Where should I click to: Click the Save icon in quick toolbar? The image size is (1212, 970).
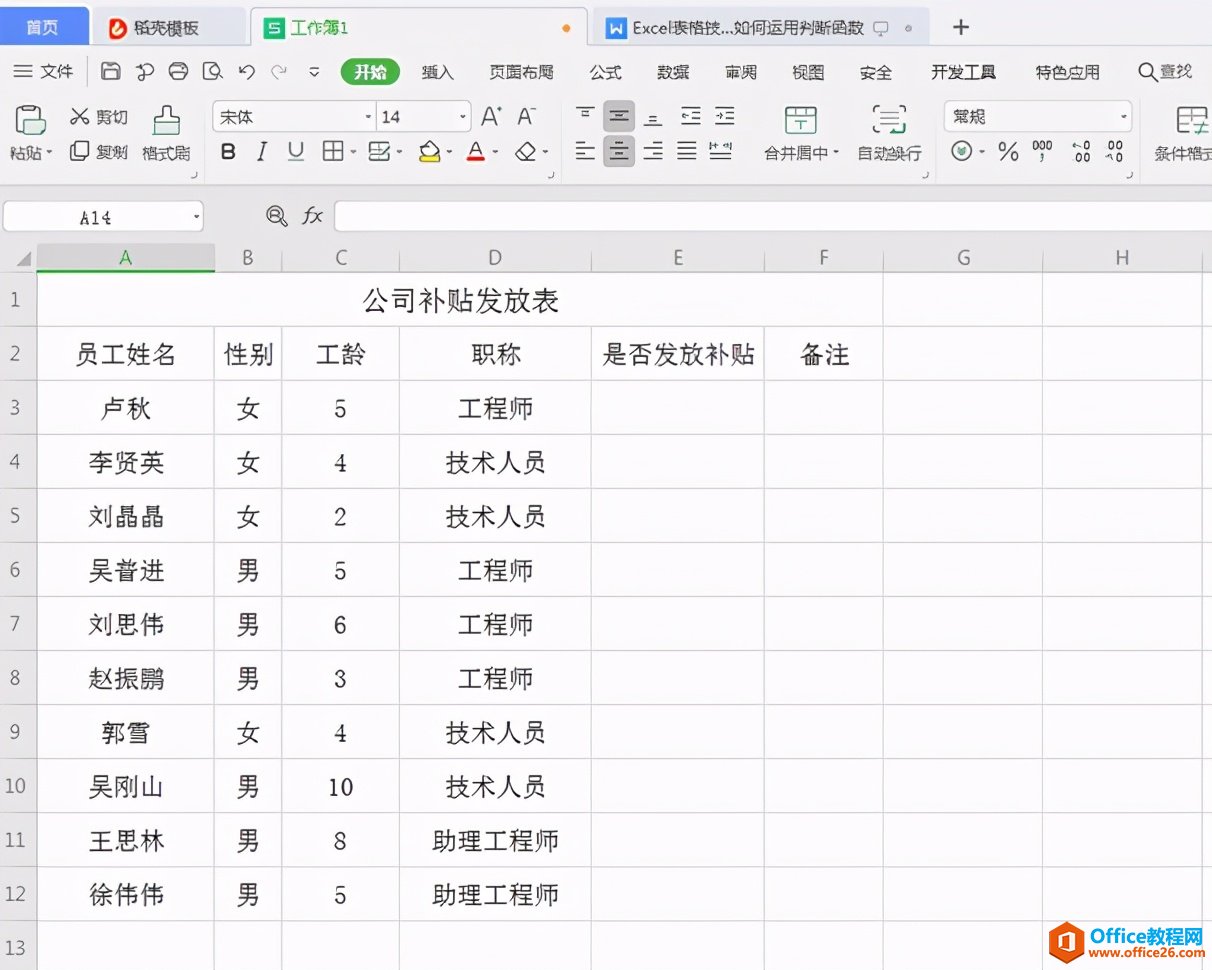point(111,72)
